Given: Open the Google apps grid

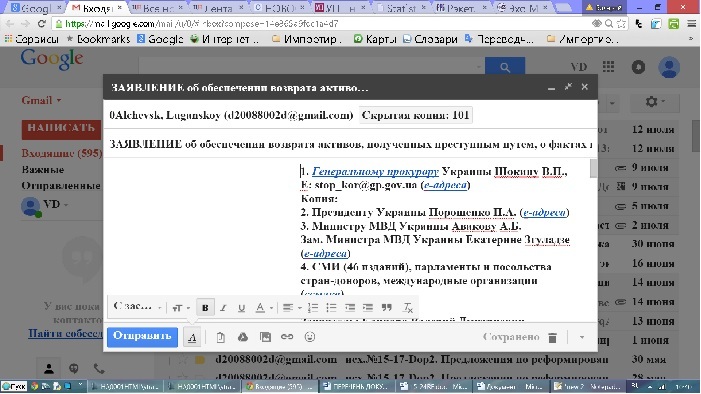Looking at the screenshot, I should (x=608, y=67).
